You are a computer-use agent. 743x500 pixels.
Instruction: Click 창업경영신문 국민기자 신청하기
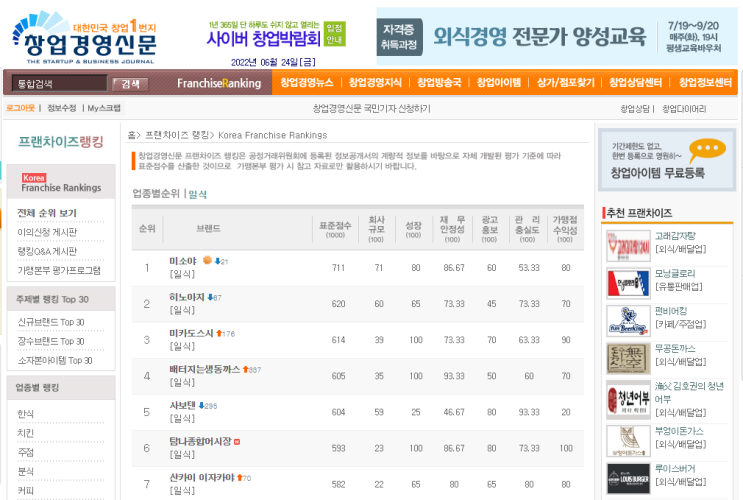(372, 109)
